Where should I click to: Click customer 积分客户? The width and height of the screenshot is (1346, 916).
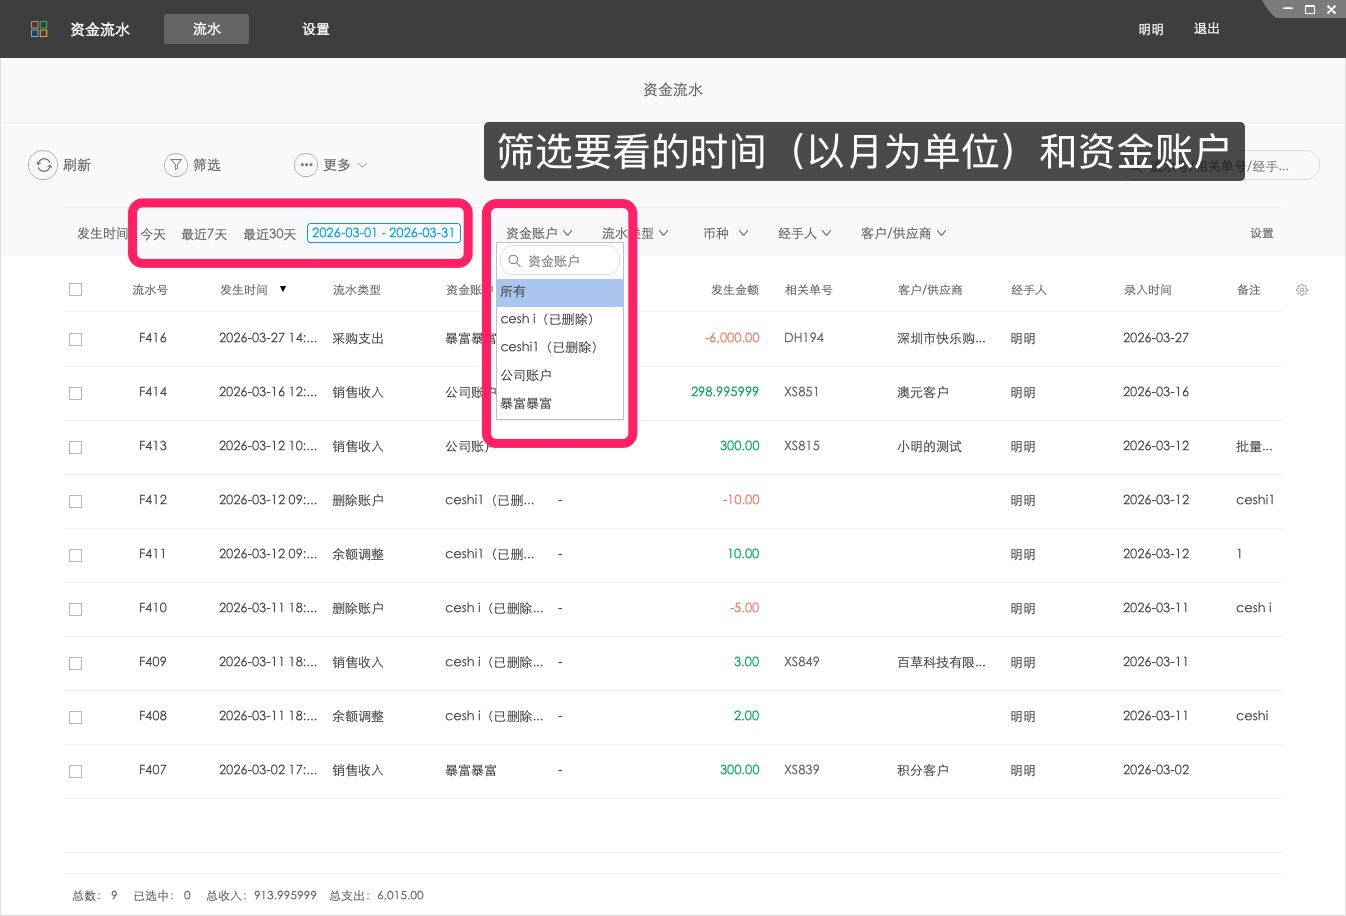[x=923, y=771]
